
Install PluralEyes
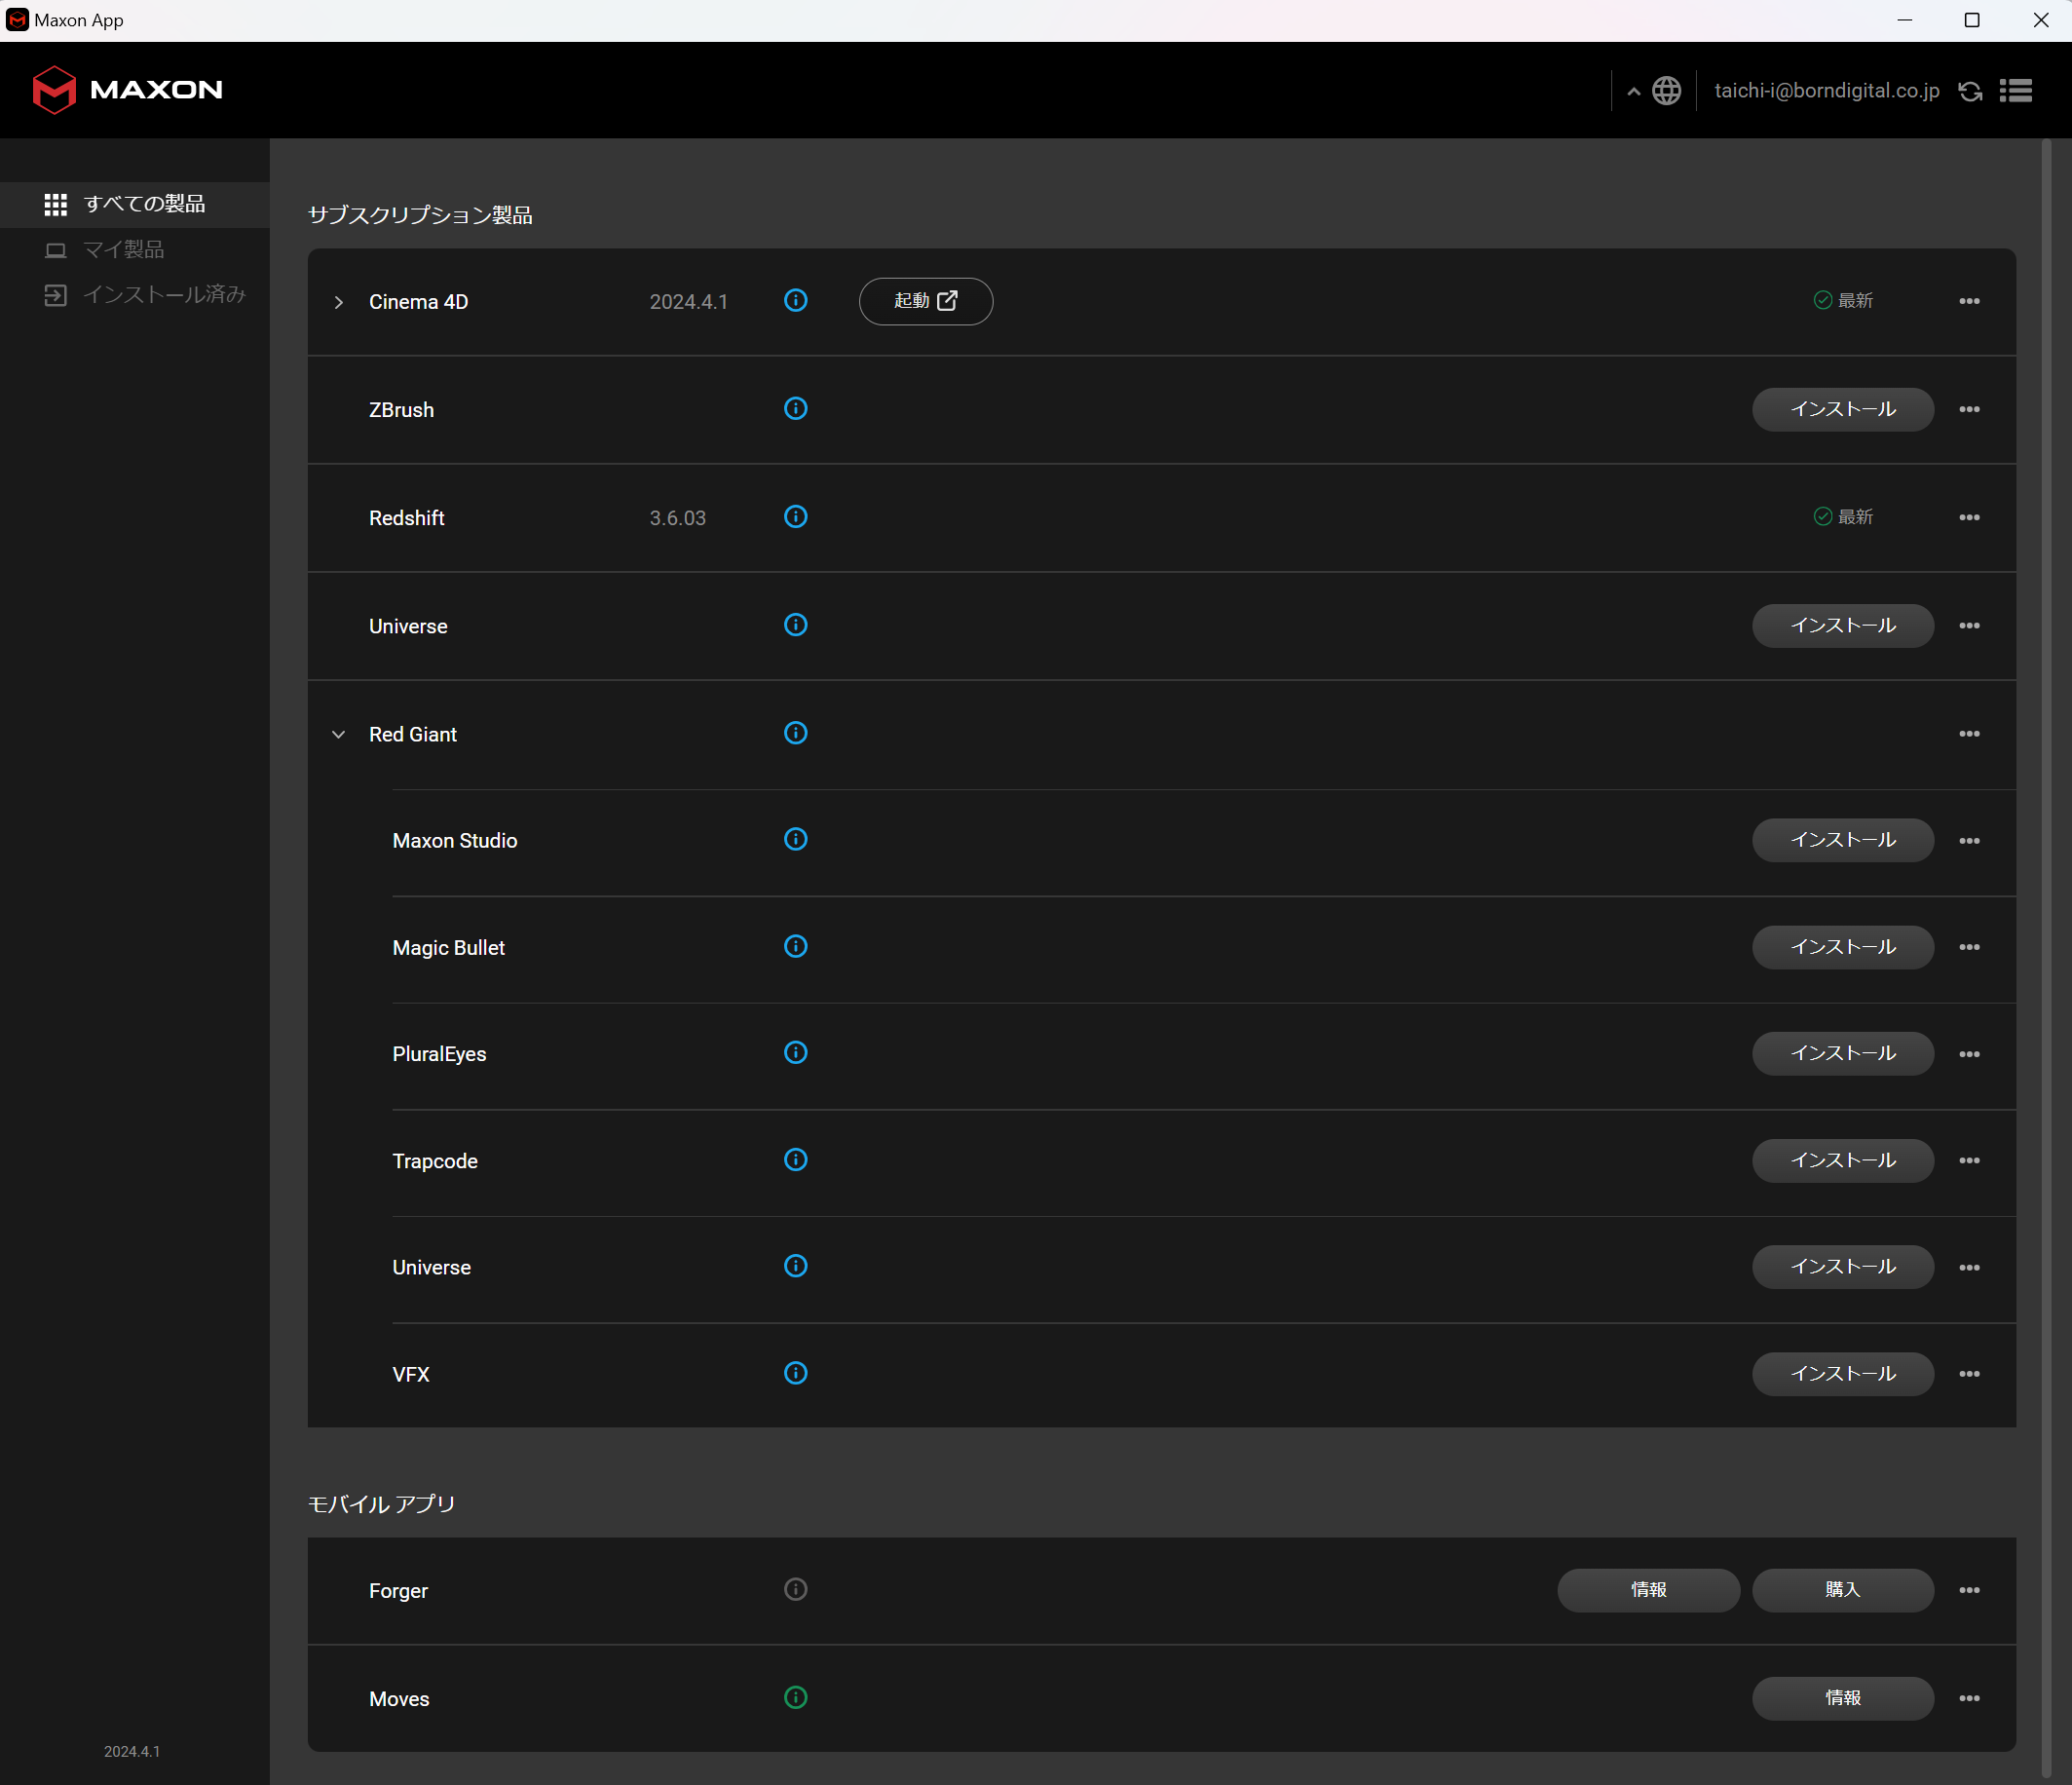1843,1053
